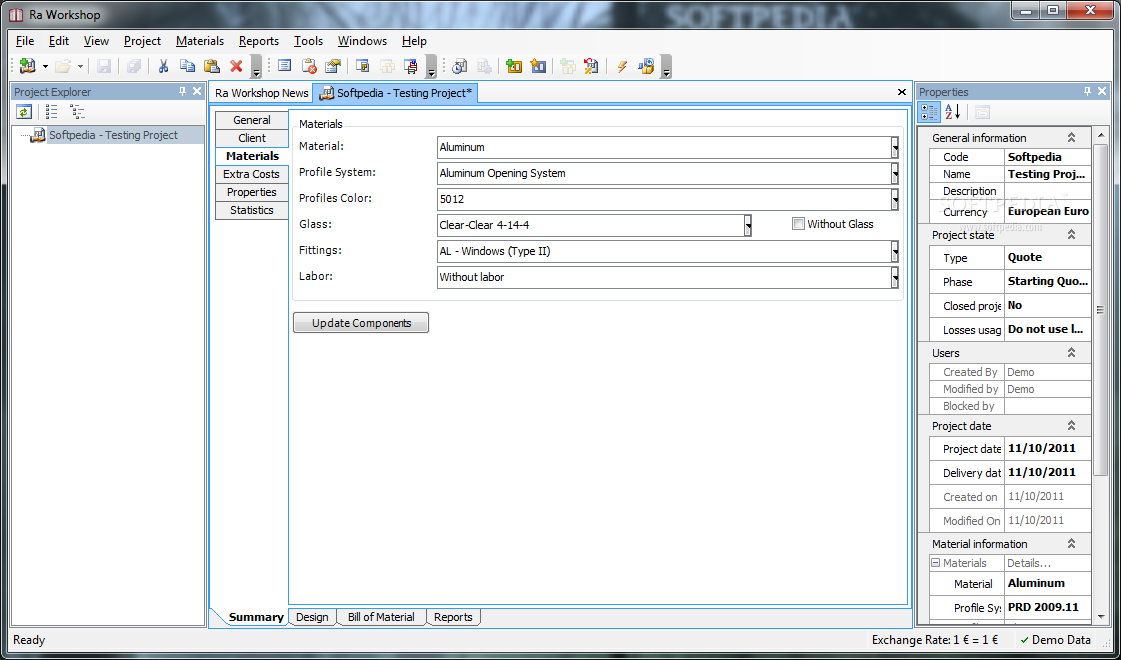The image size is (1121, 660).
Task: Click the Update Components button
Action: 361,323
